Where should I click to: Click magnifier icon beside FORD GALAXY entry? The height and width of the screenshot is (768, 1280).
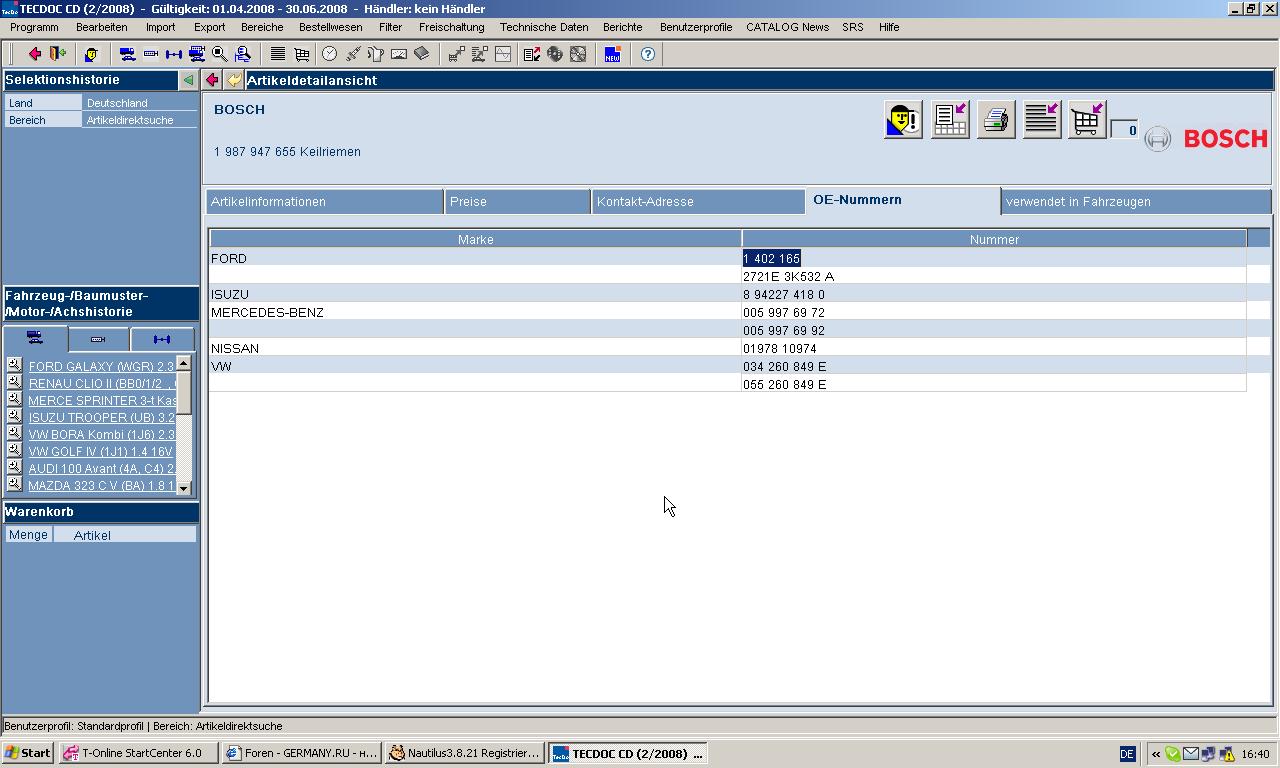coord(14,365)
